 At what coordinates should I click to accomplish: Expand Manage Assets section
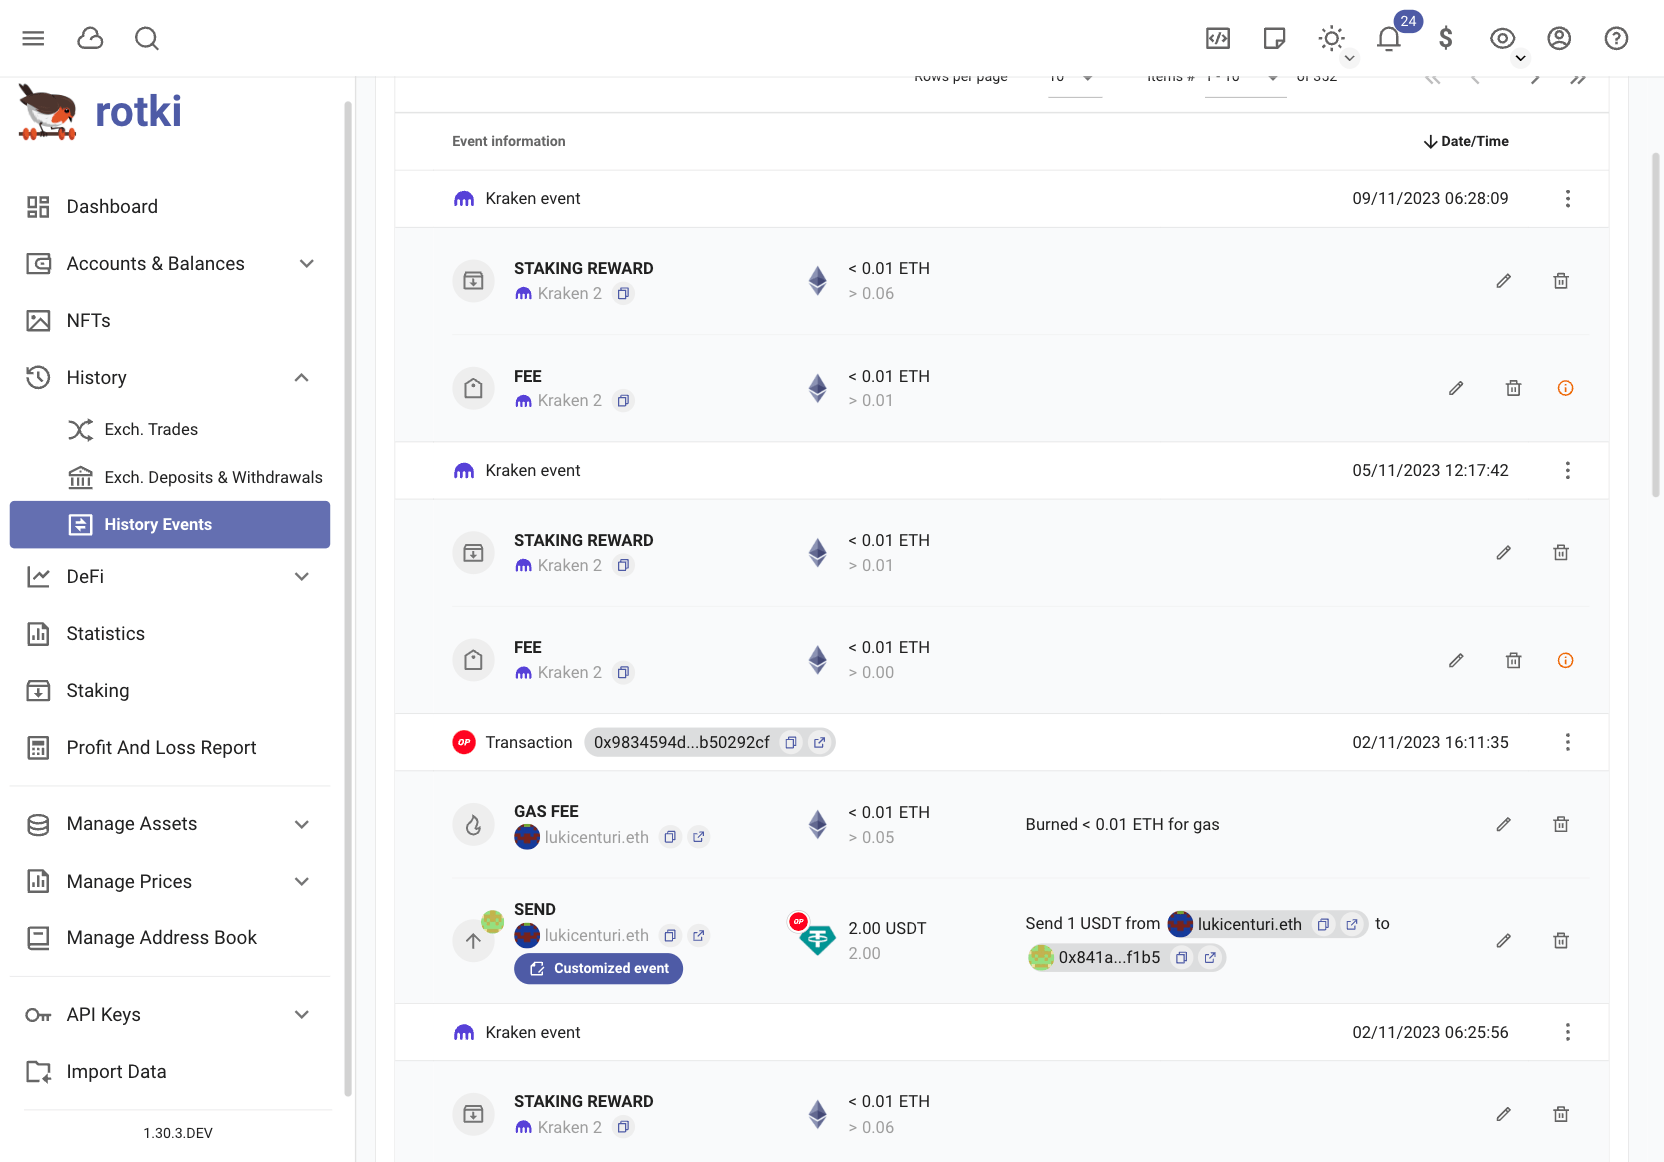170,824
